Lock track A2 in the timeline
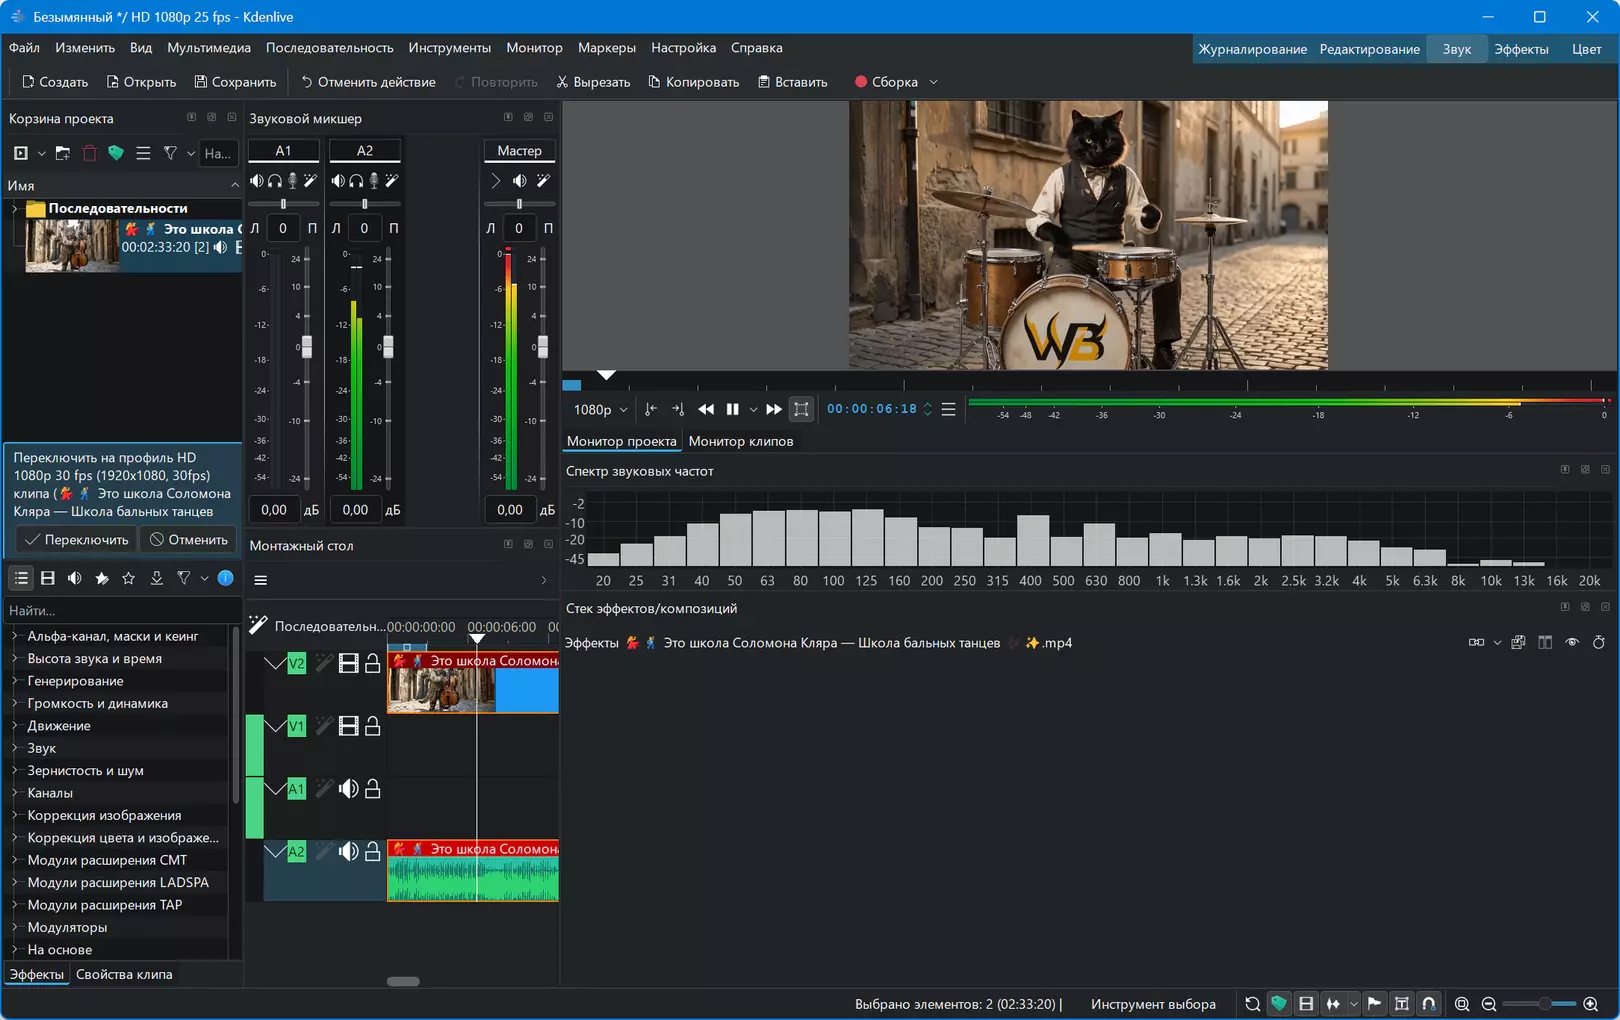This screenshot has height=1020, width=1620. [372, 851]
